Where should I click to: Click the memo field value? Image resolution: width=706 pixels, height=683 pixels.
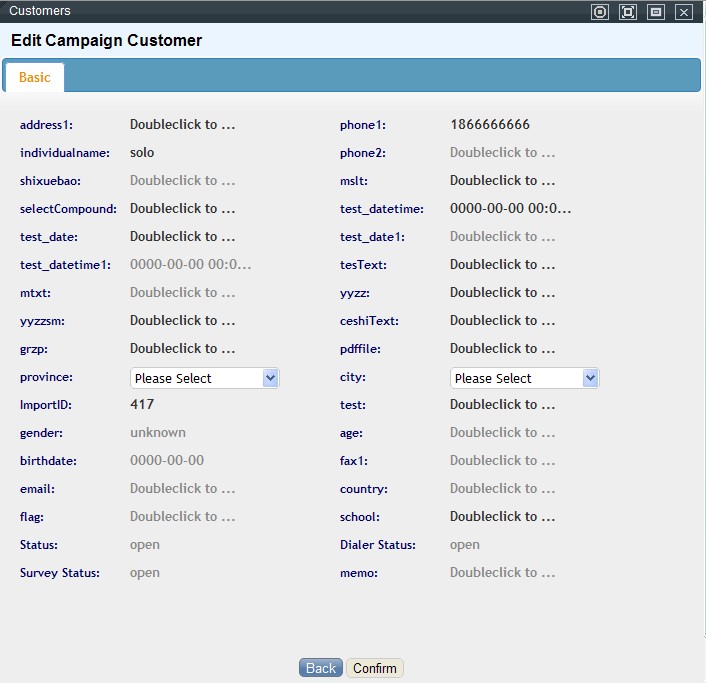click(x=502, y=573)
